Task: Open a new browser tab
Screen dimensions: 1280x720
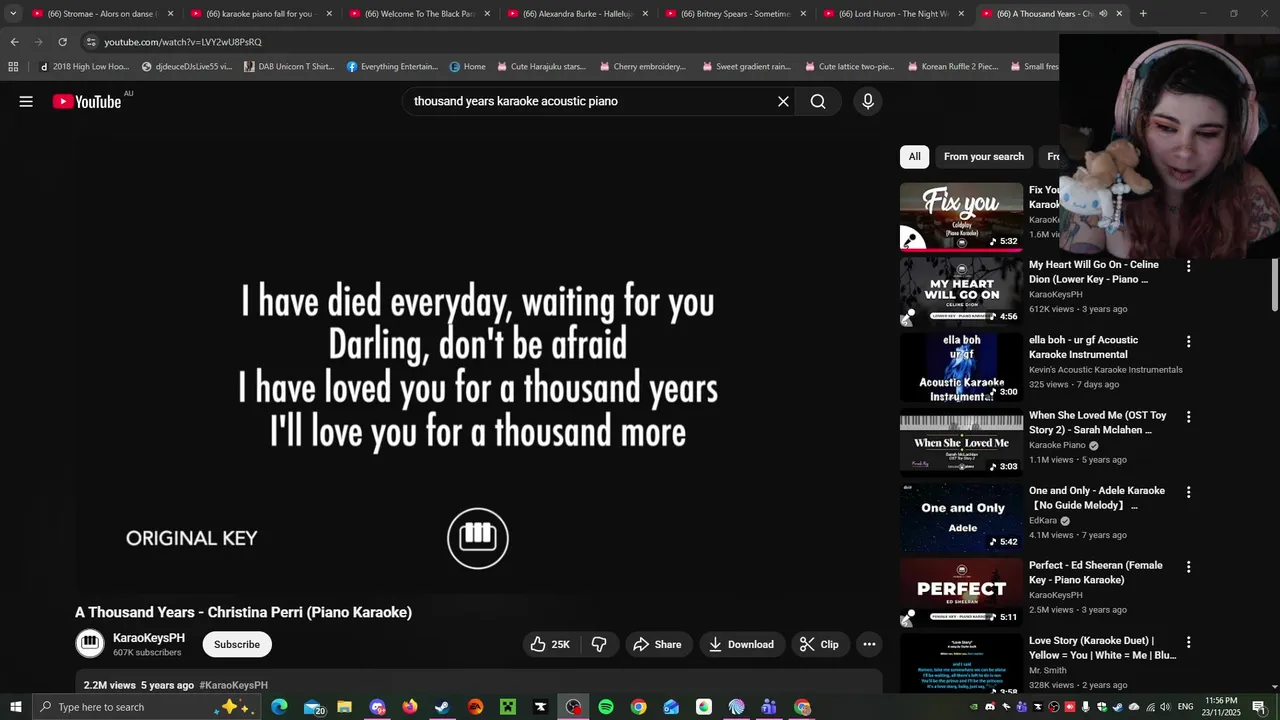Action: coord(1143,14)
